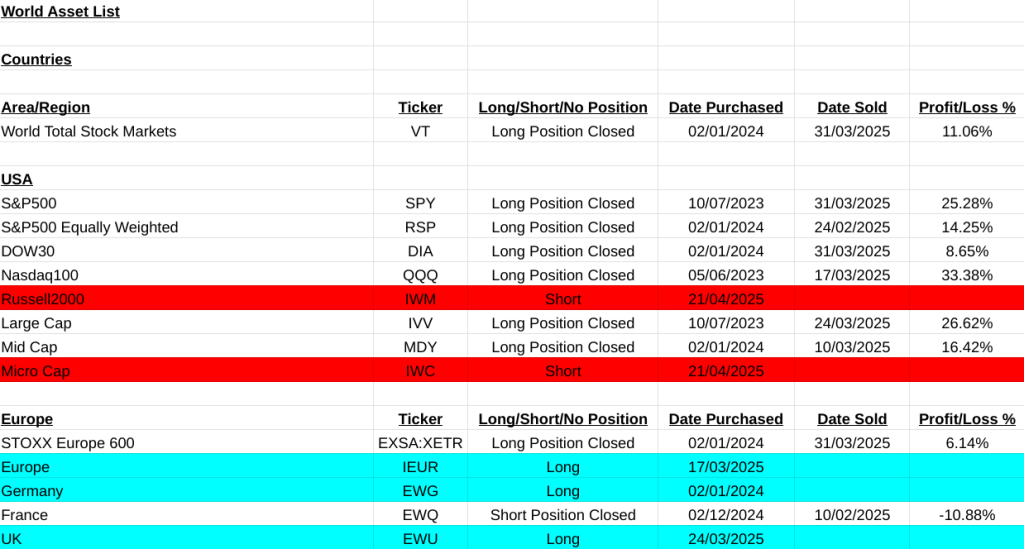Click the red Micro Cap cell
This screenshot has height=549, width=1024.
(35, 371)
